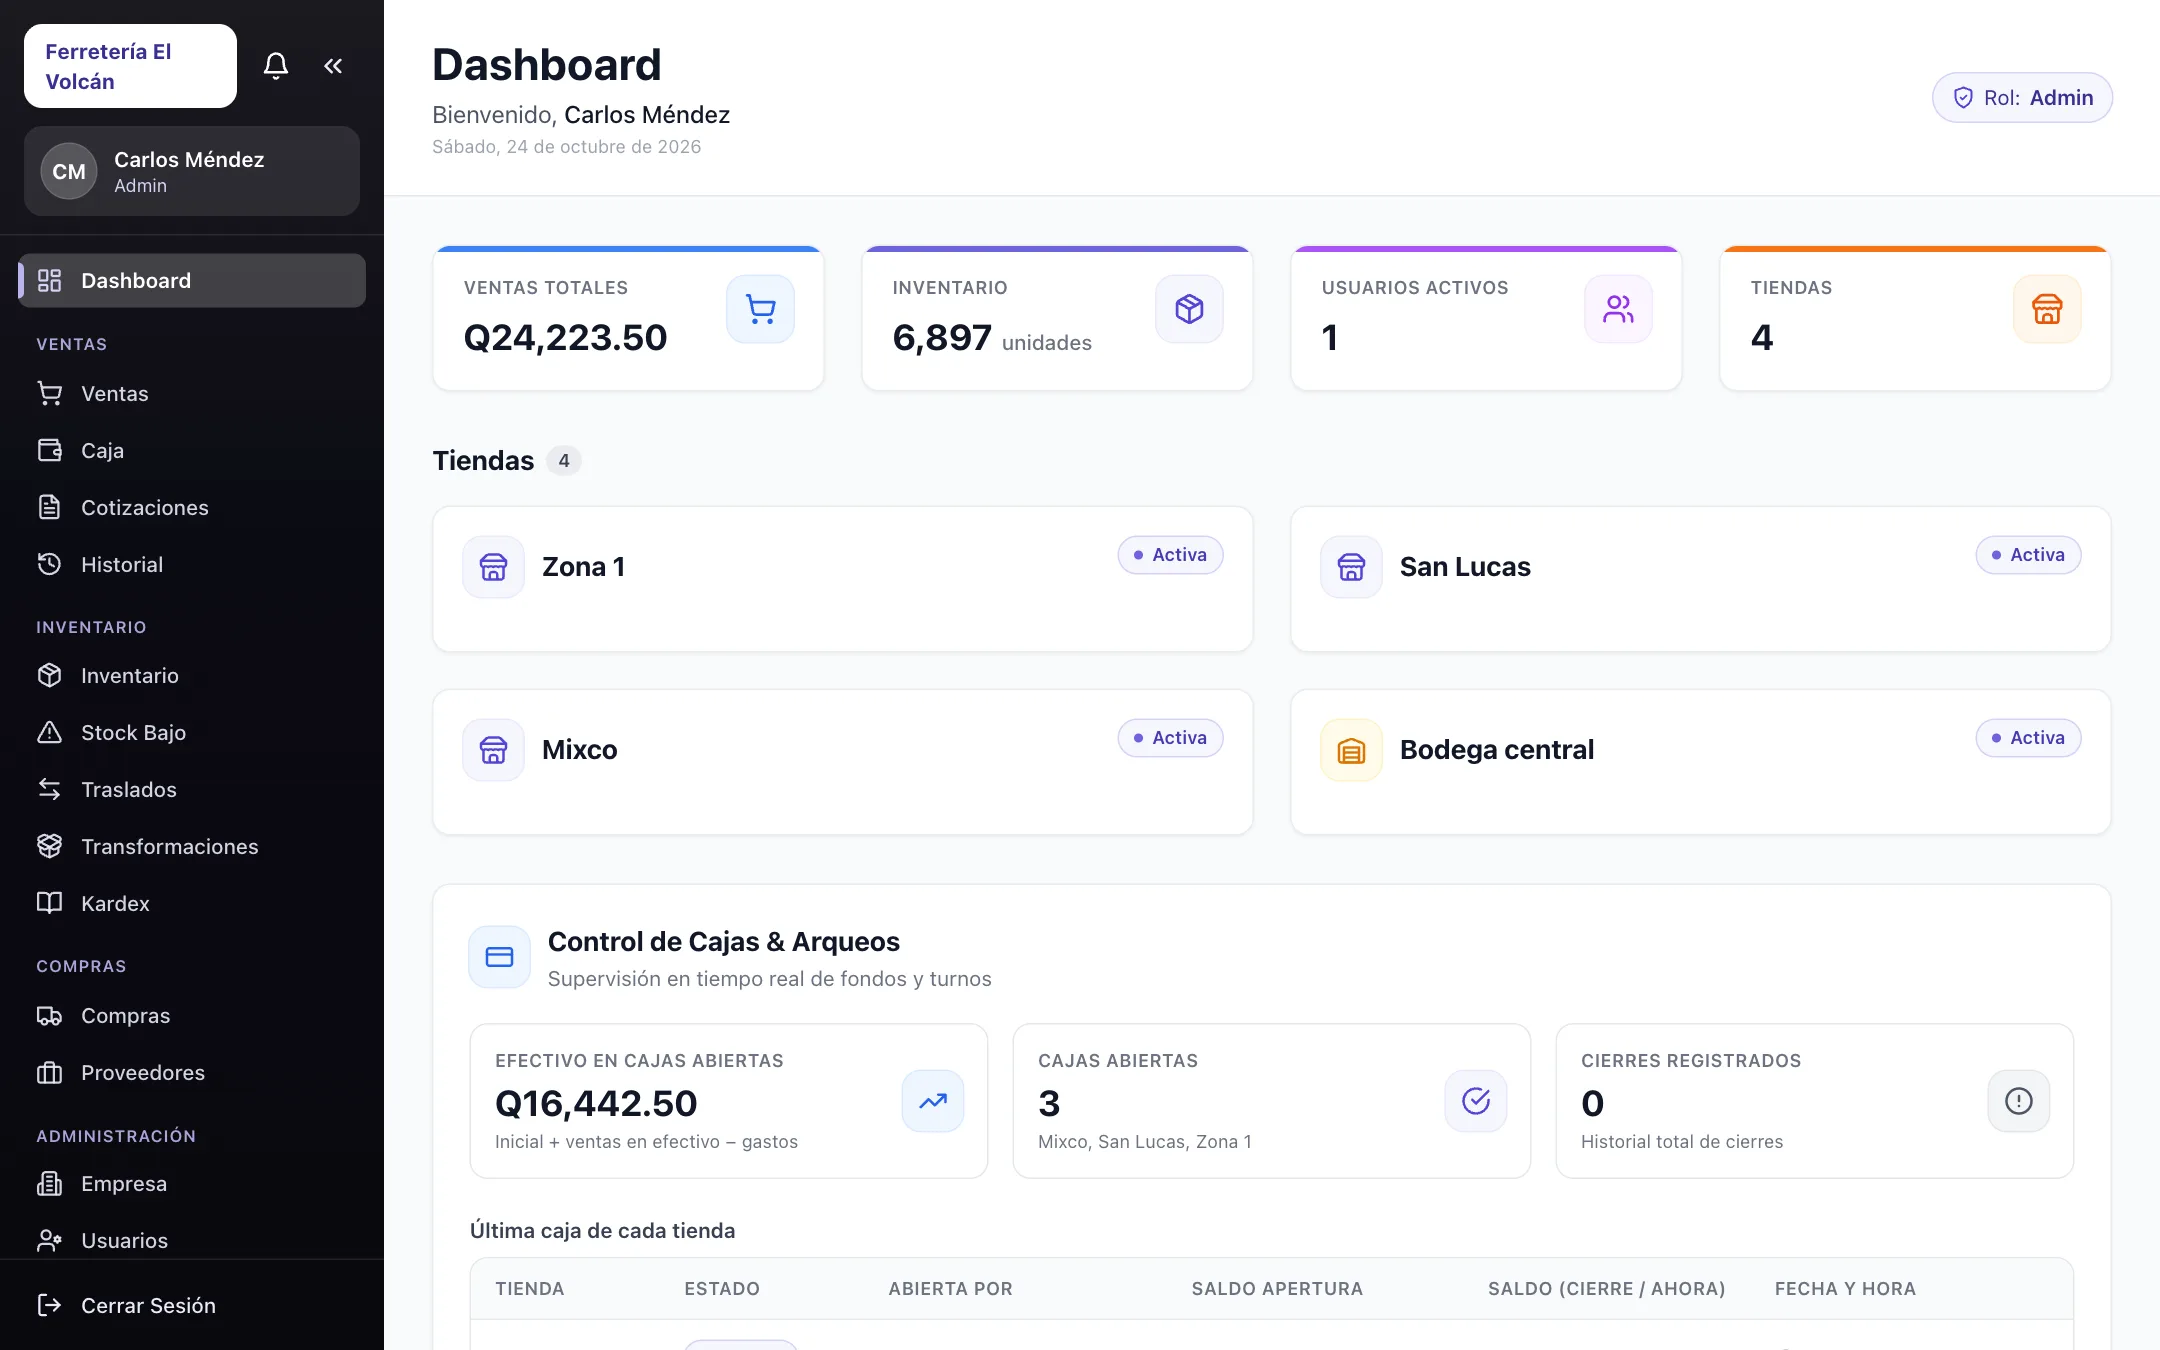
Task: Open the Zona 1 store card
Action: coord(843,579)
